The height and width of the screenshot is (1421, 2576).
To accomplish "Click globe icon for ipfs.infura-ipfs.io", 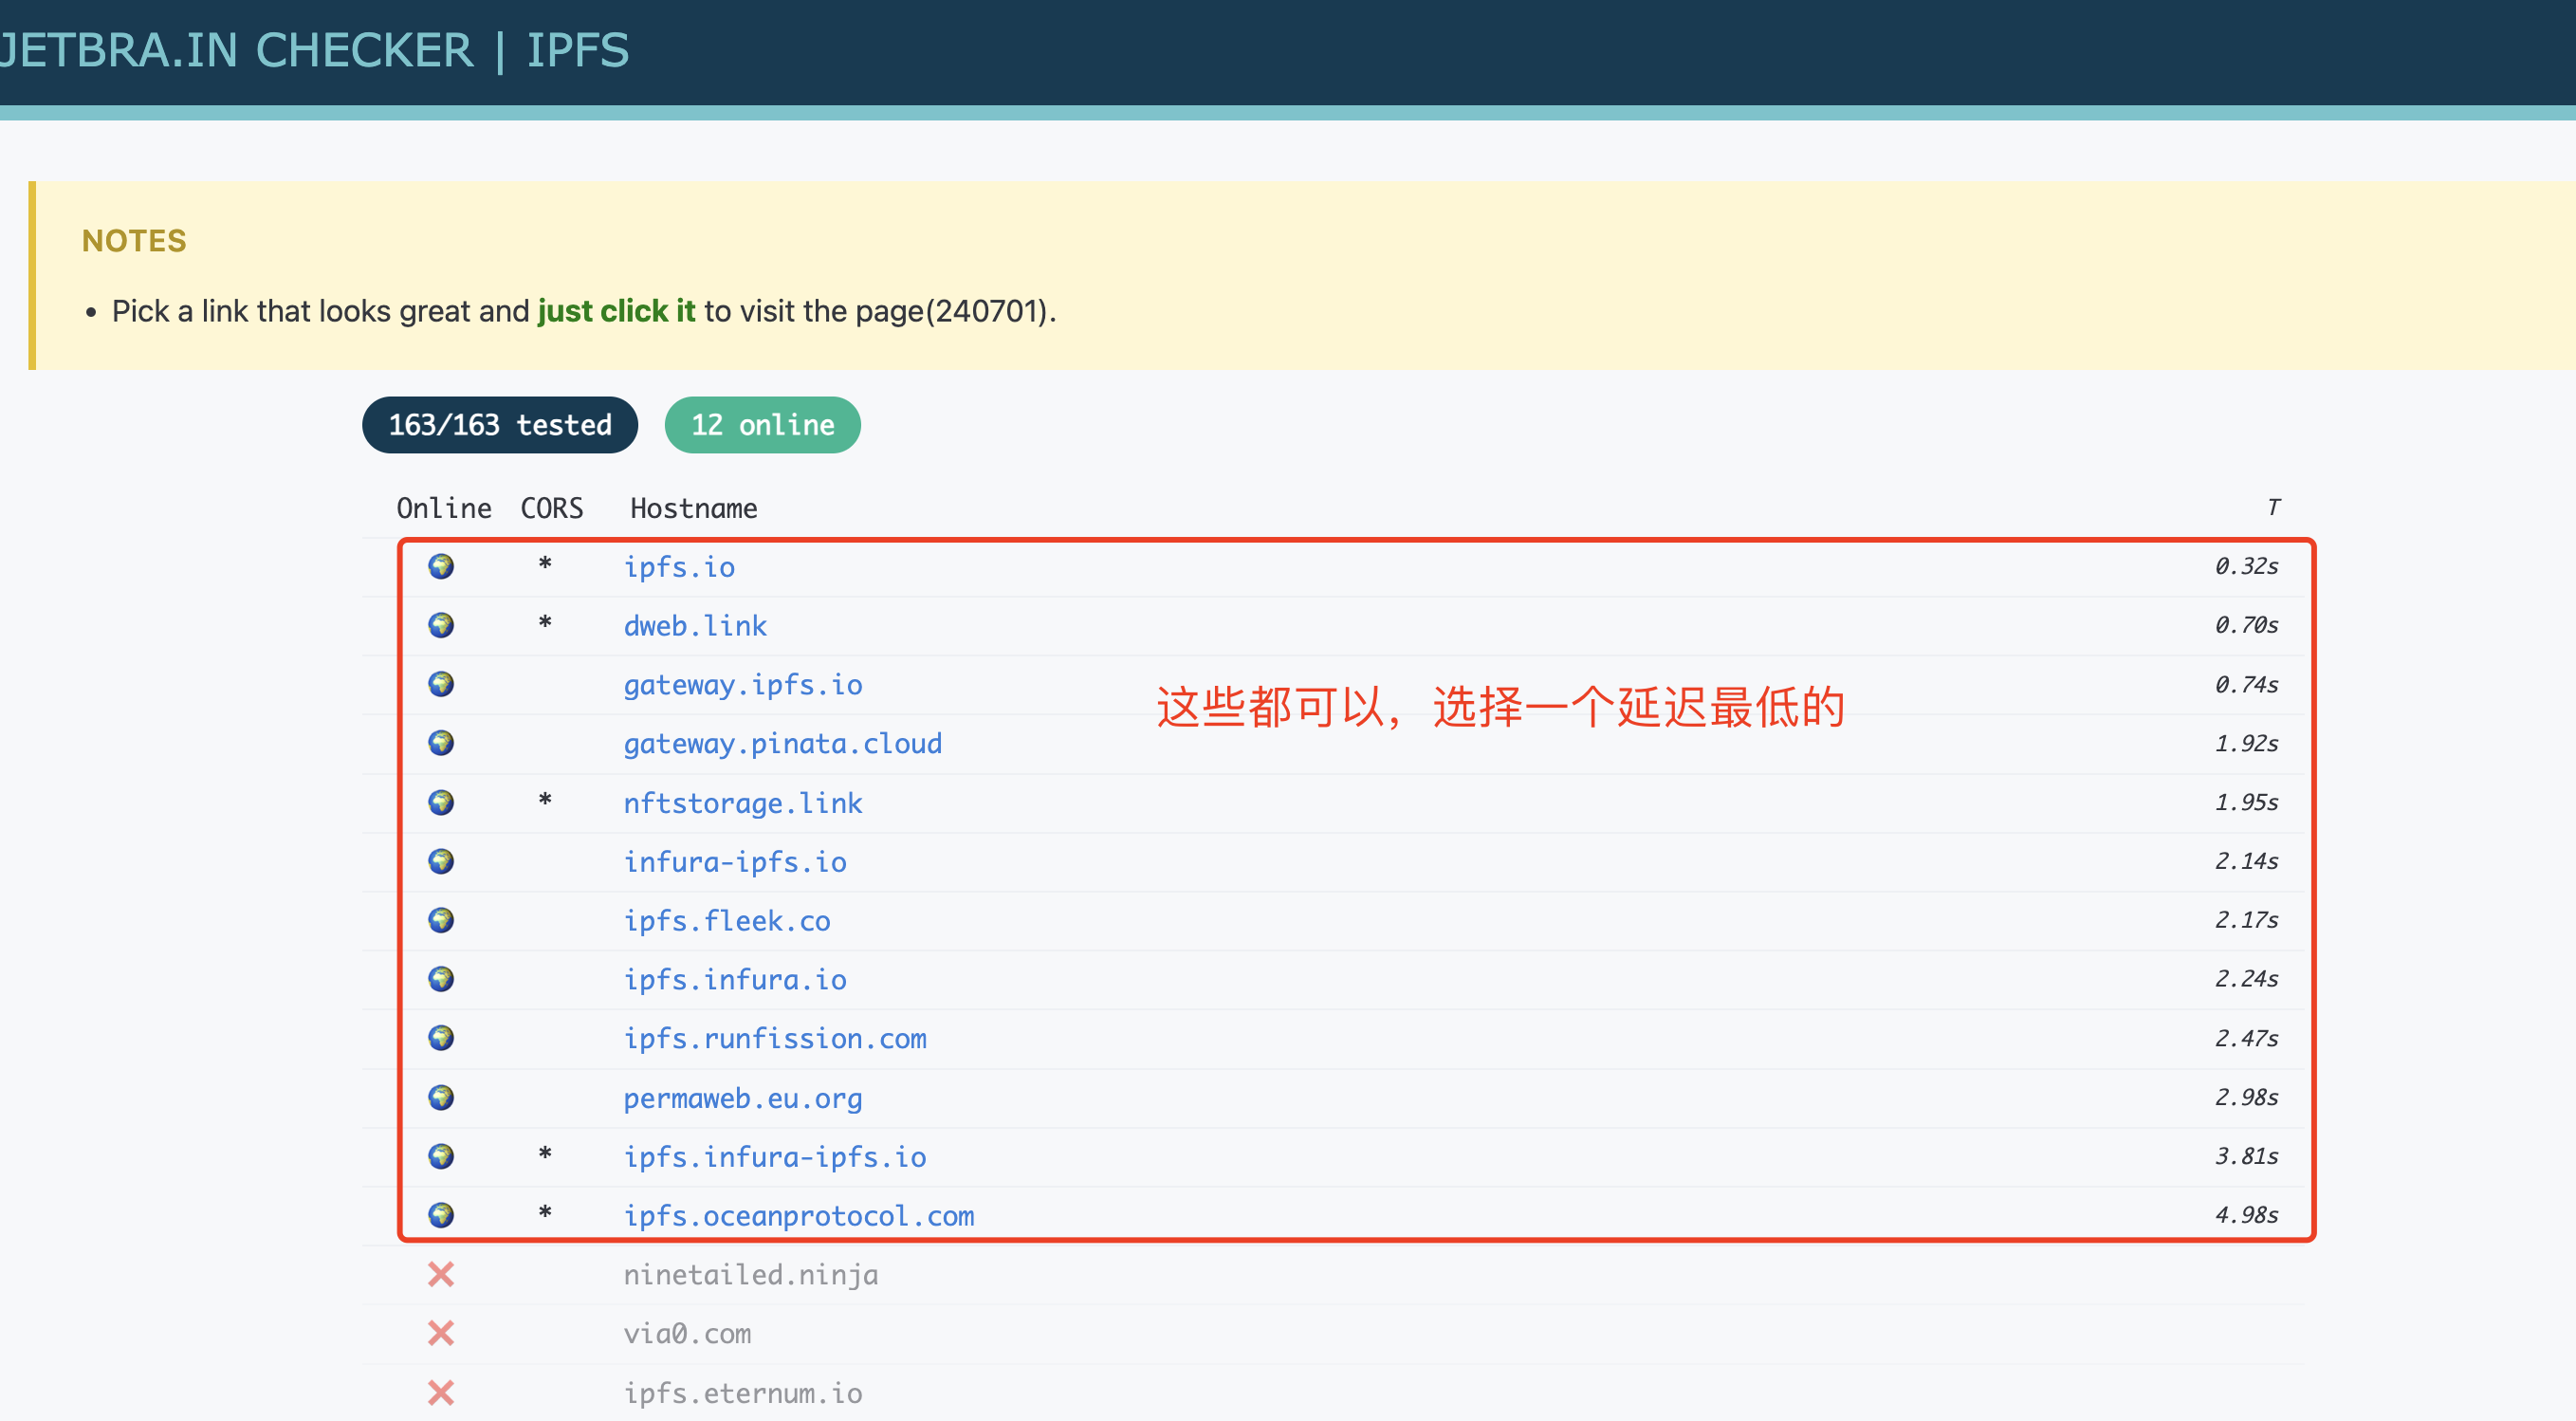I will pyautogui.click(x=441, y=1156).
